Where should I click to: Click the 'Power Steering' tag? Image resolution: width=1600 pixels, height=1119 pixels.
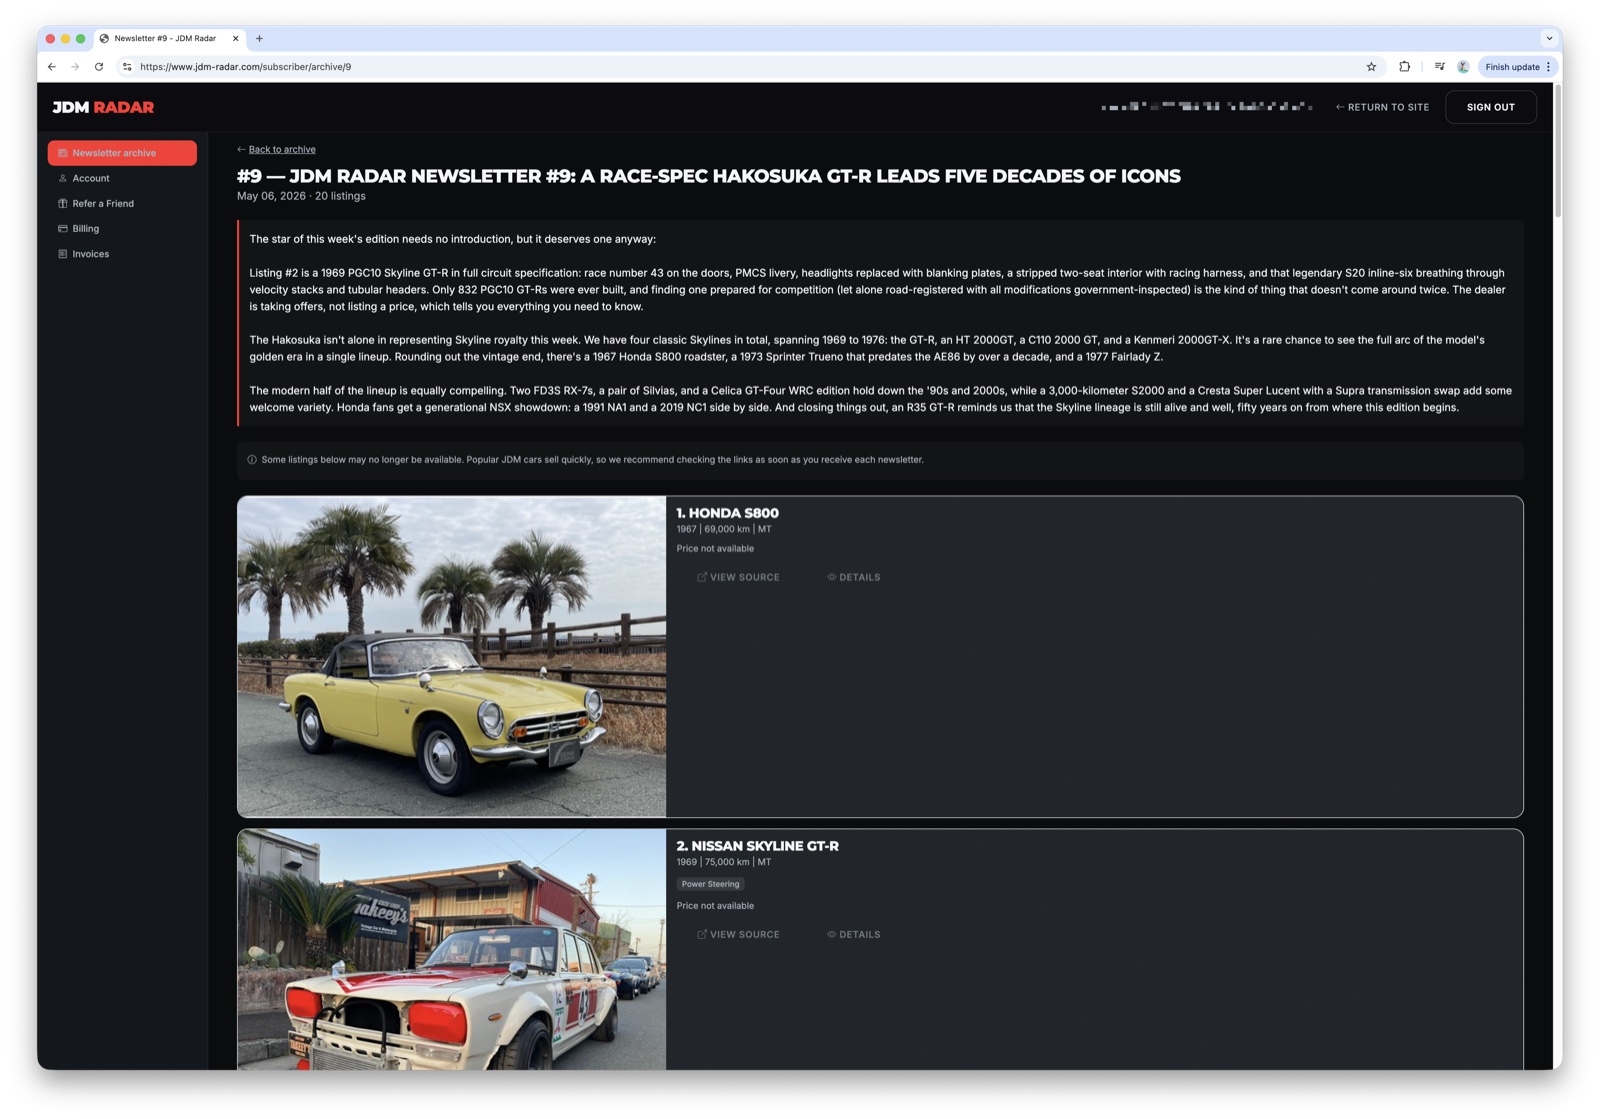(710, 884)
